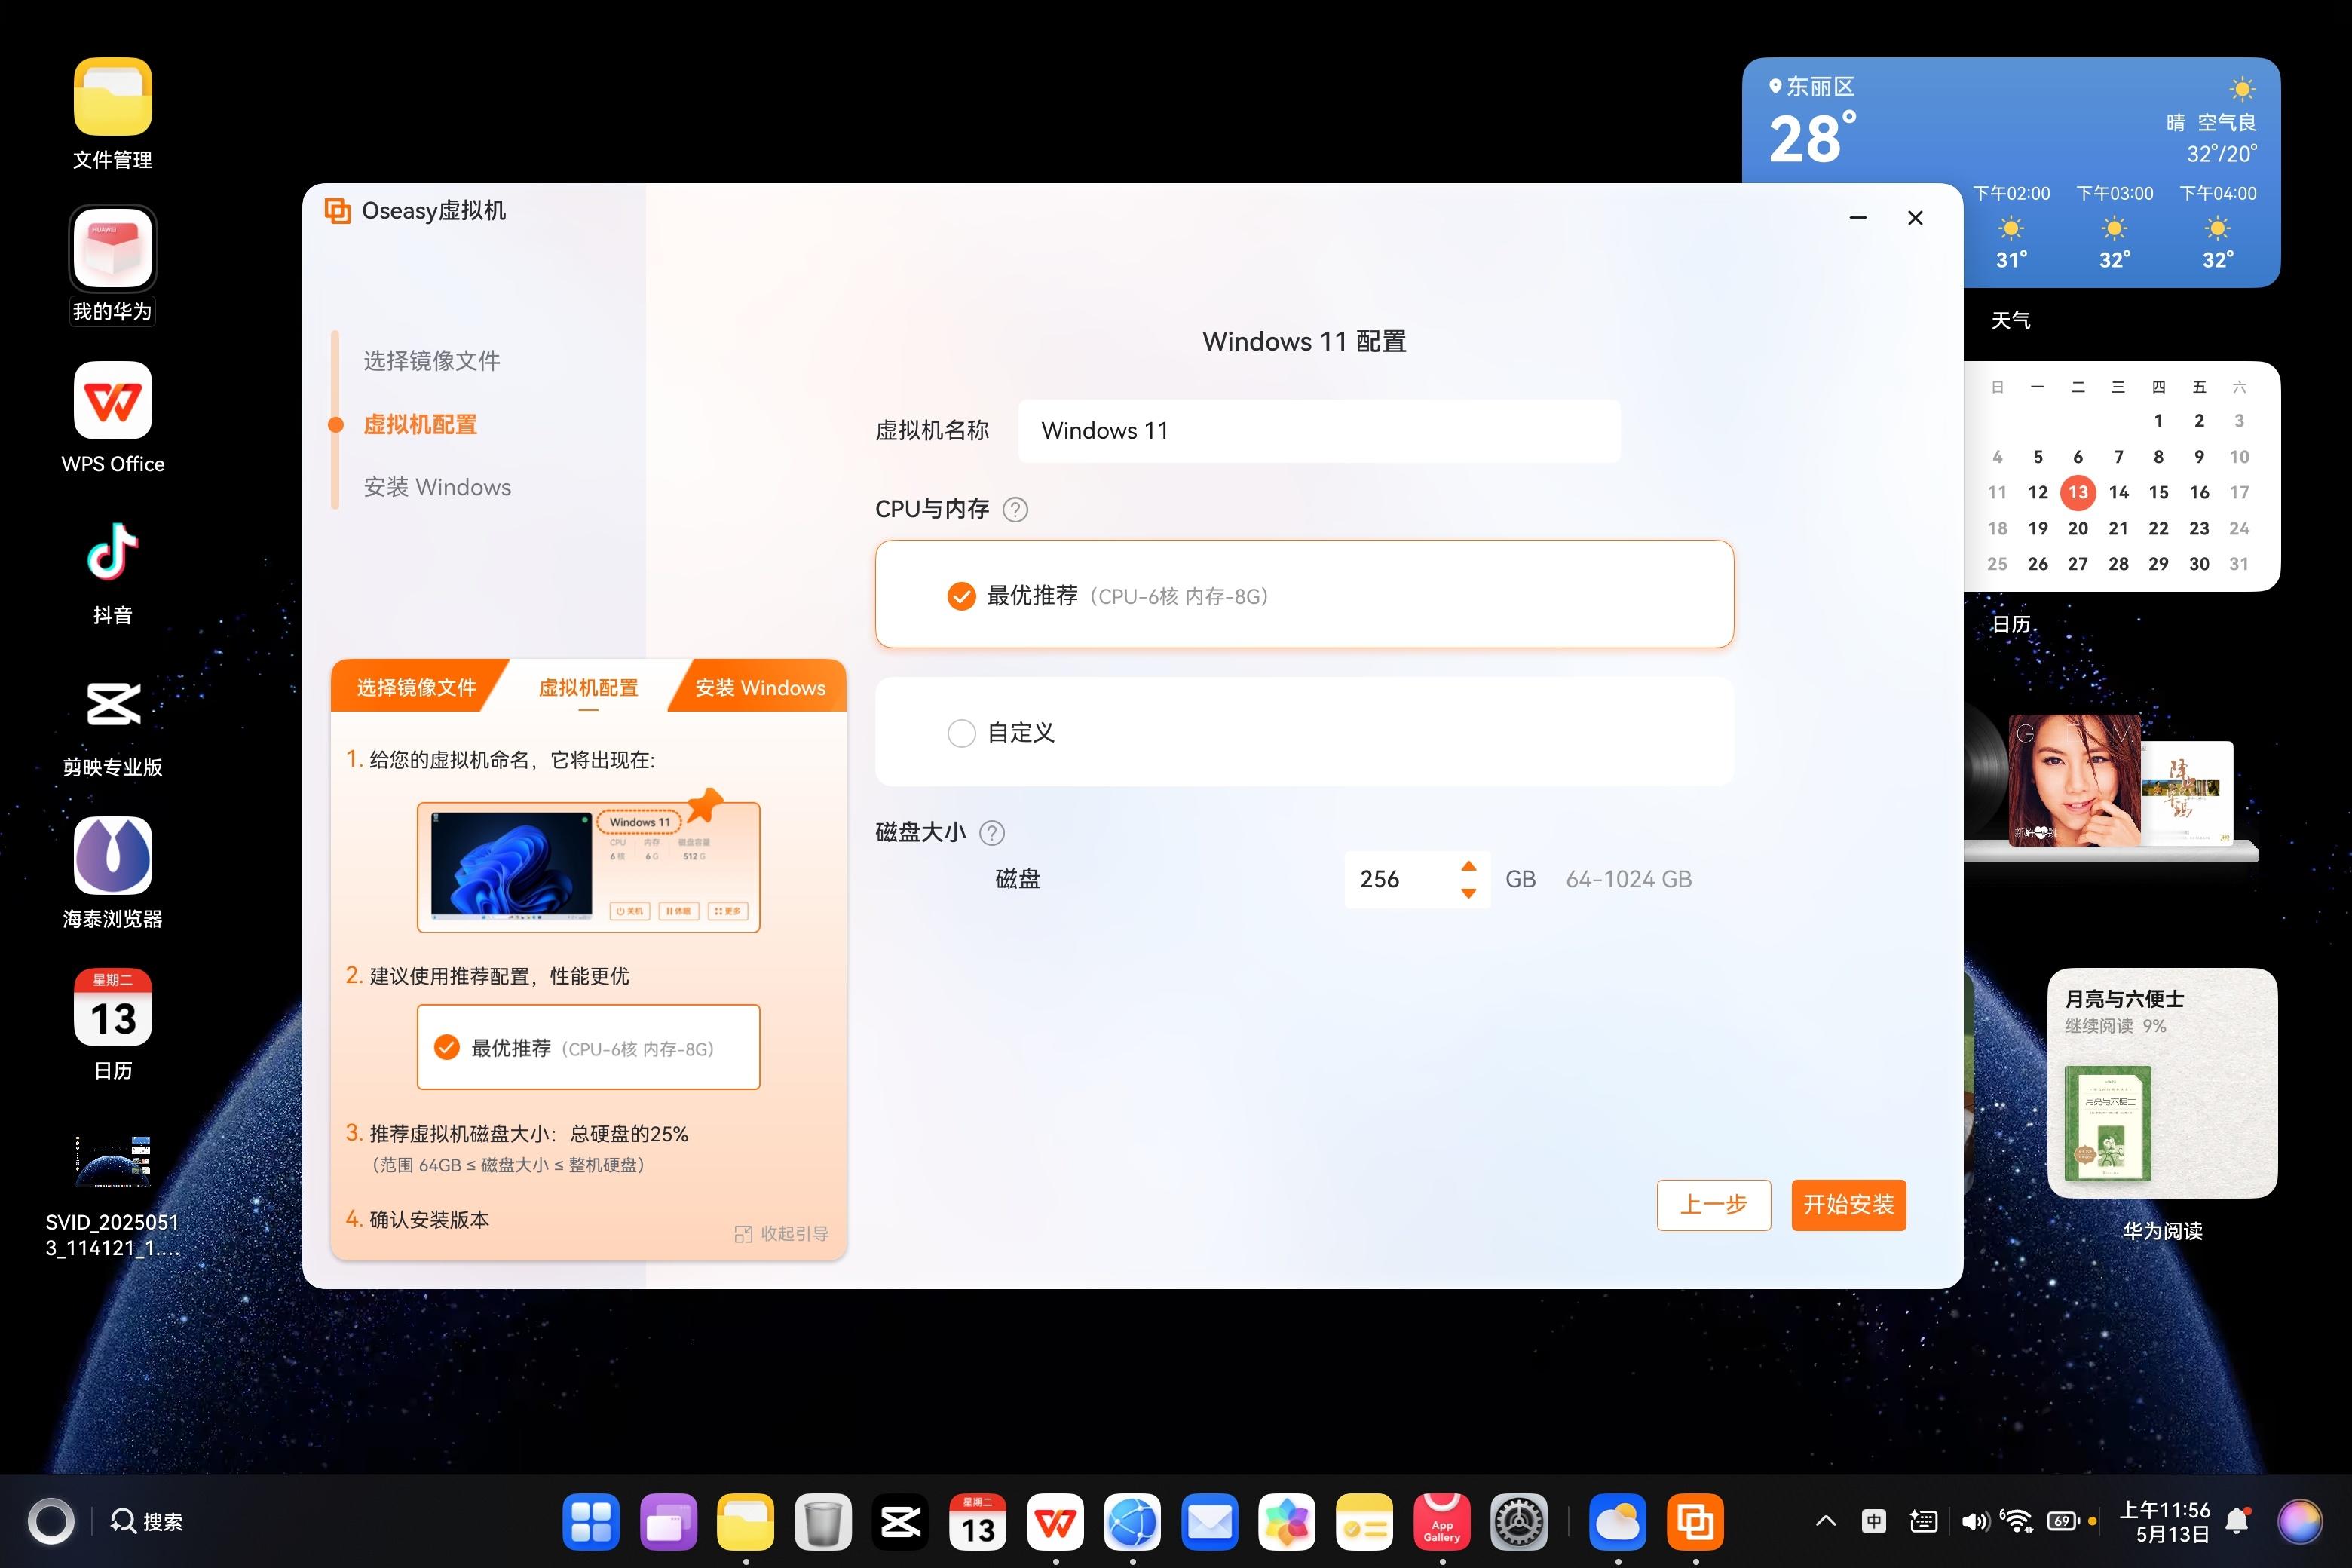
Task: Increase the disk size with the up arrow
Action: (1468, 866)
